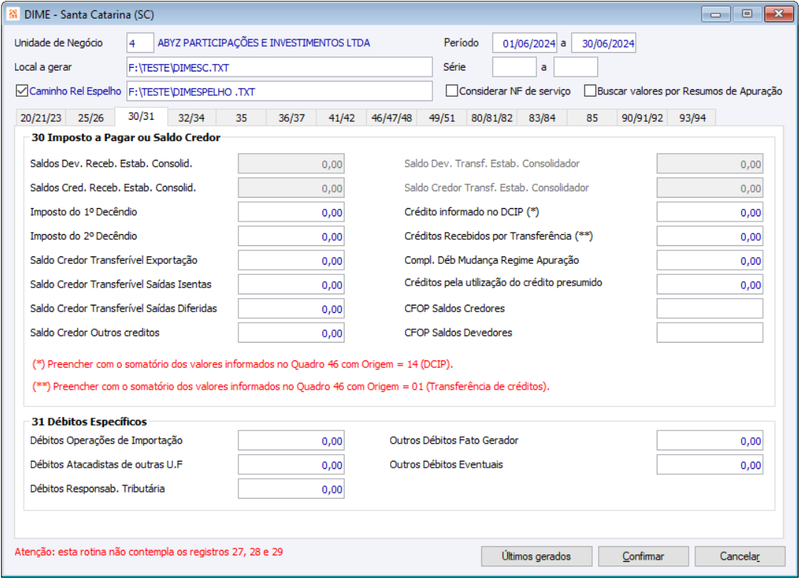Focus Saldo Credor Transferível Saídas Isentas field
This screenshot has height=579, width=800.
291,285
